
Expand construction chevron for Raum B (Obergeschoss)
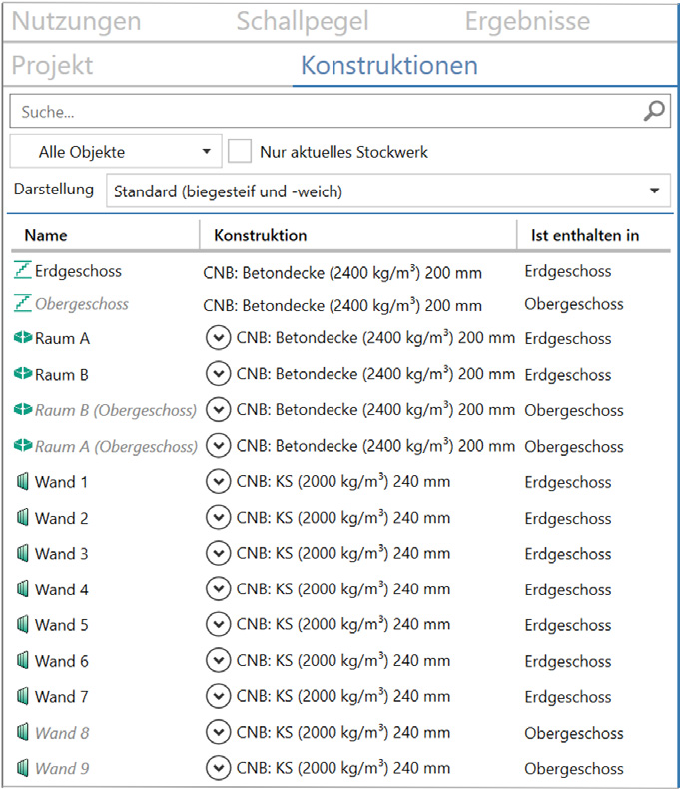click(218, 410)
